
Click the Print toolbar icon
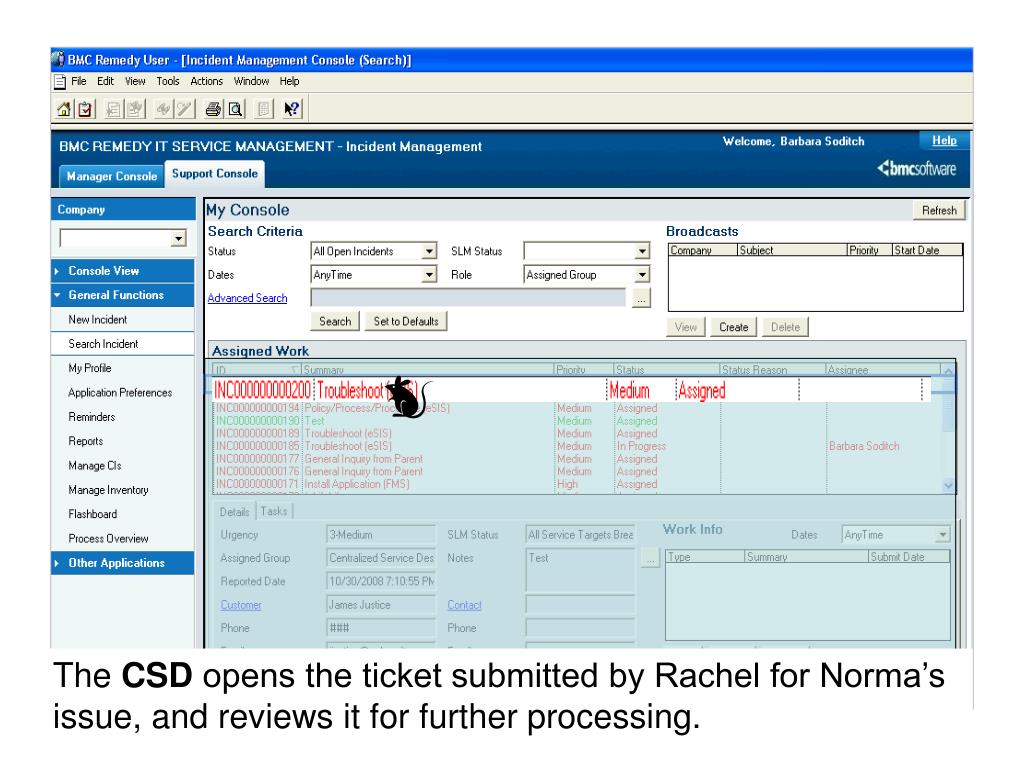click(213, 109)
